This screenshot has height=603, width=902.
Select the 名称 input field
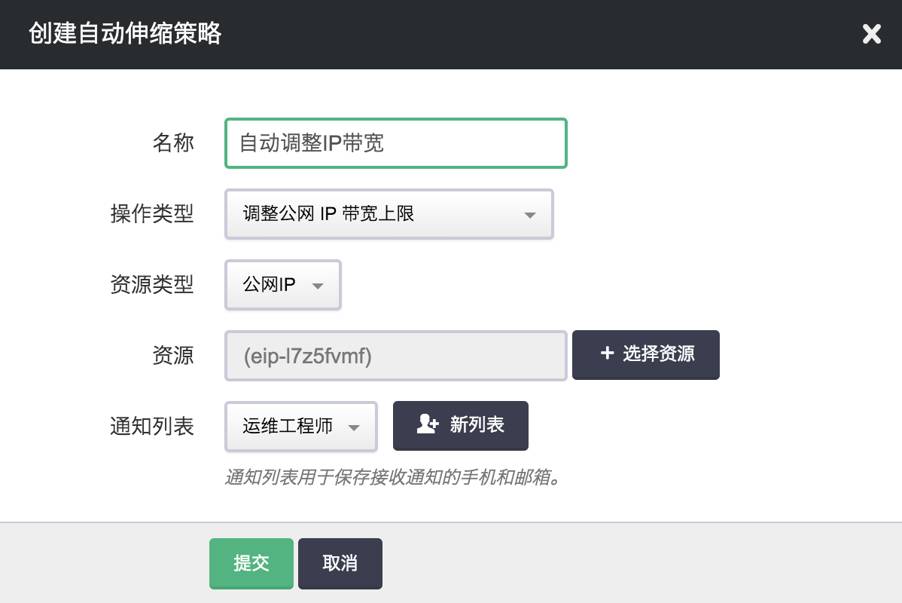pos(395,142)
